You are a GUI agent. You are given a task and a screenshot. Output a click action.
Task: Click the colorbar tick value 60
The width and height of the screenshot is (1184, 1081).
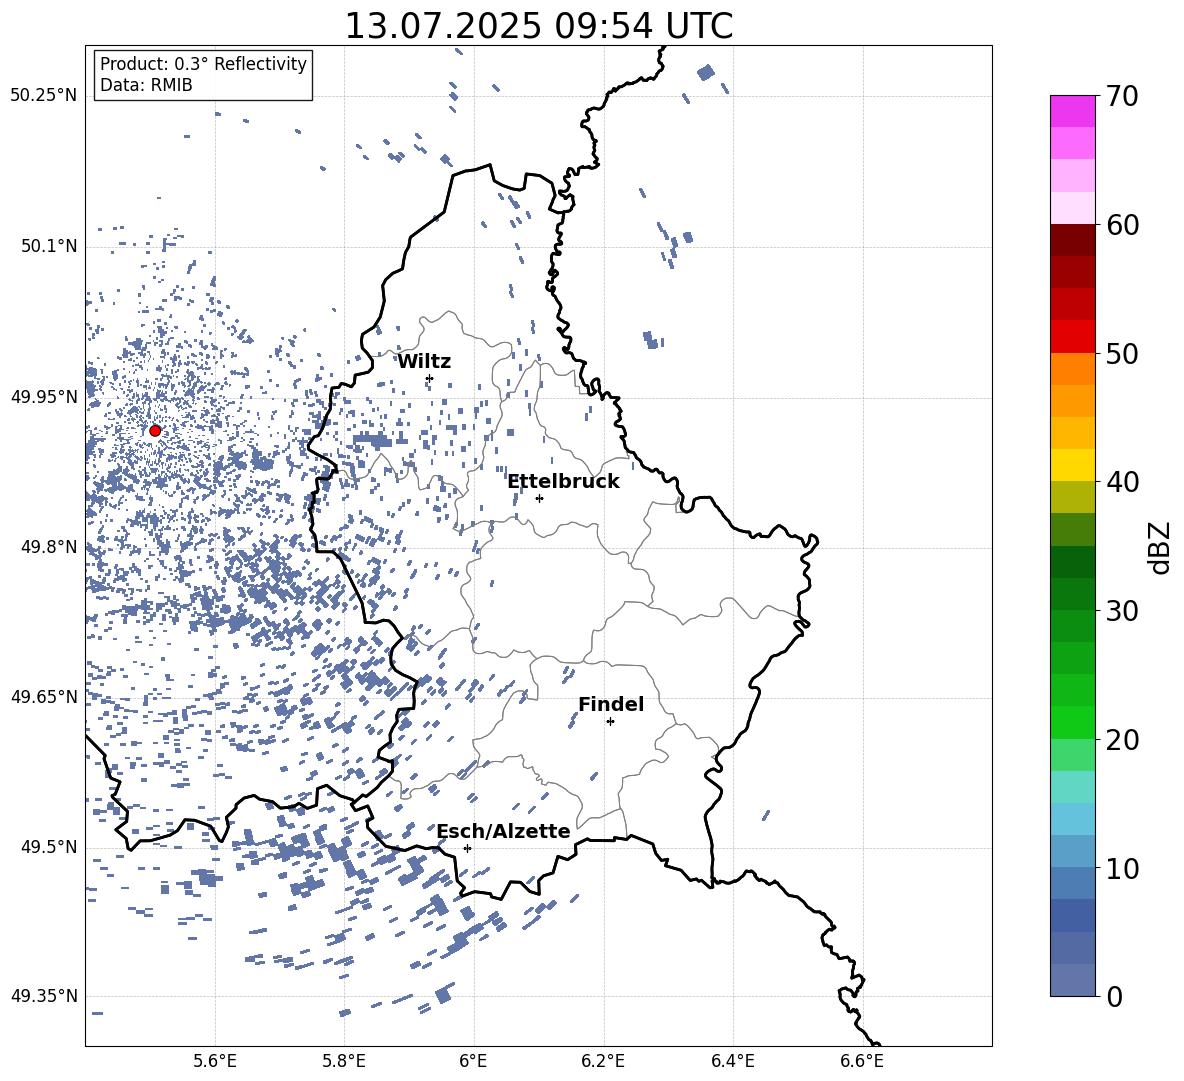(x=1123, y=225)
